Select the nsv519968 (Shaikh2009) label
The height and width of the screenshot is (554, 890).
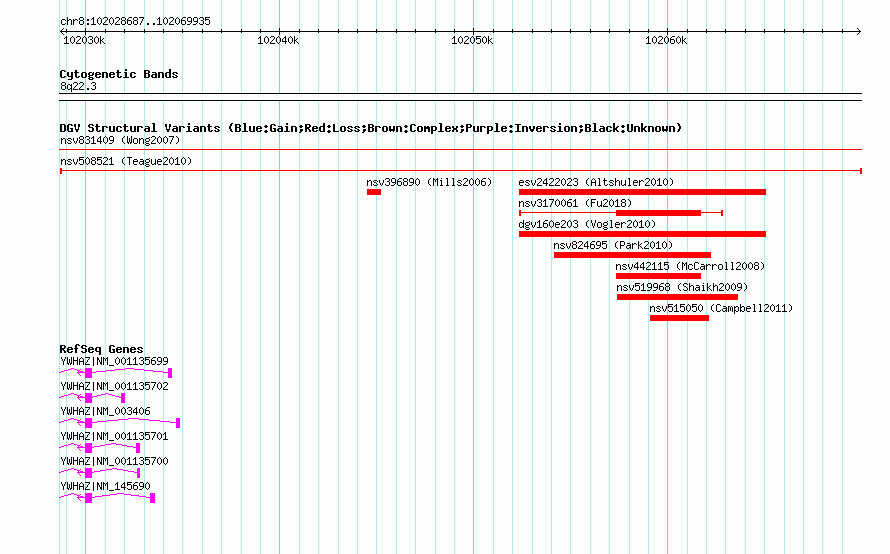pos(682,287)
